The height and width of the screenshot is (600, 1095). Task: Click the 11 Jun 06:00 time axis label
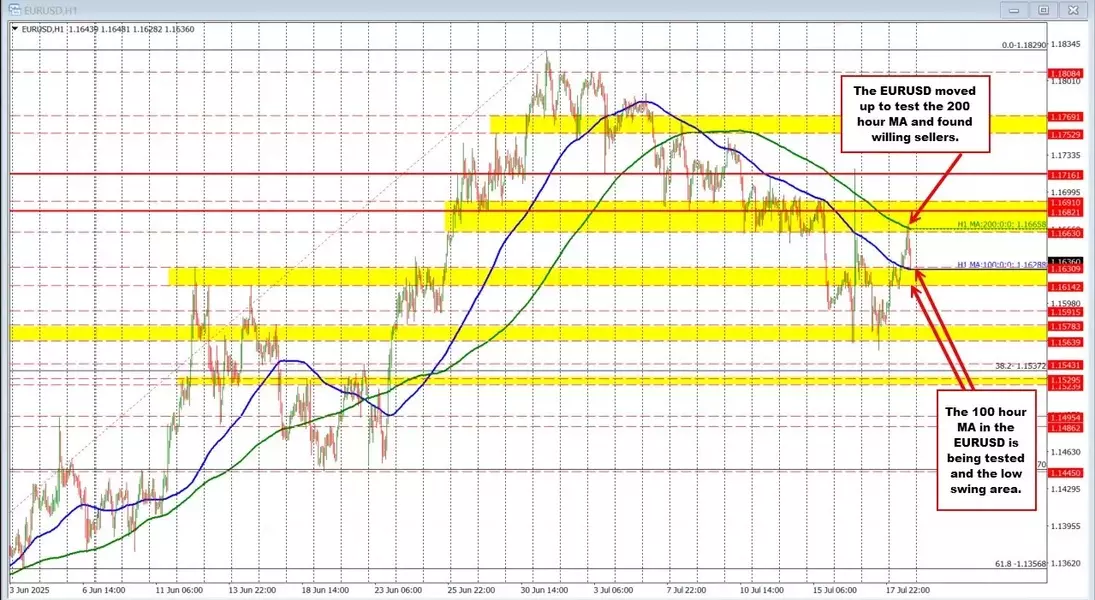click(179, 590)
